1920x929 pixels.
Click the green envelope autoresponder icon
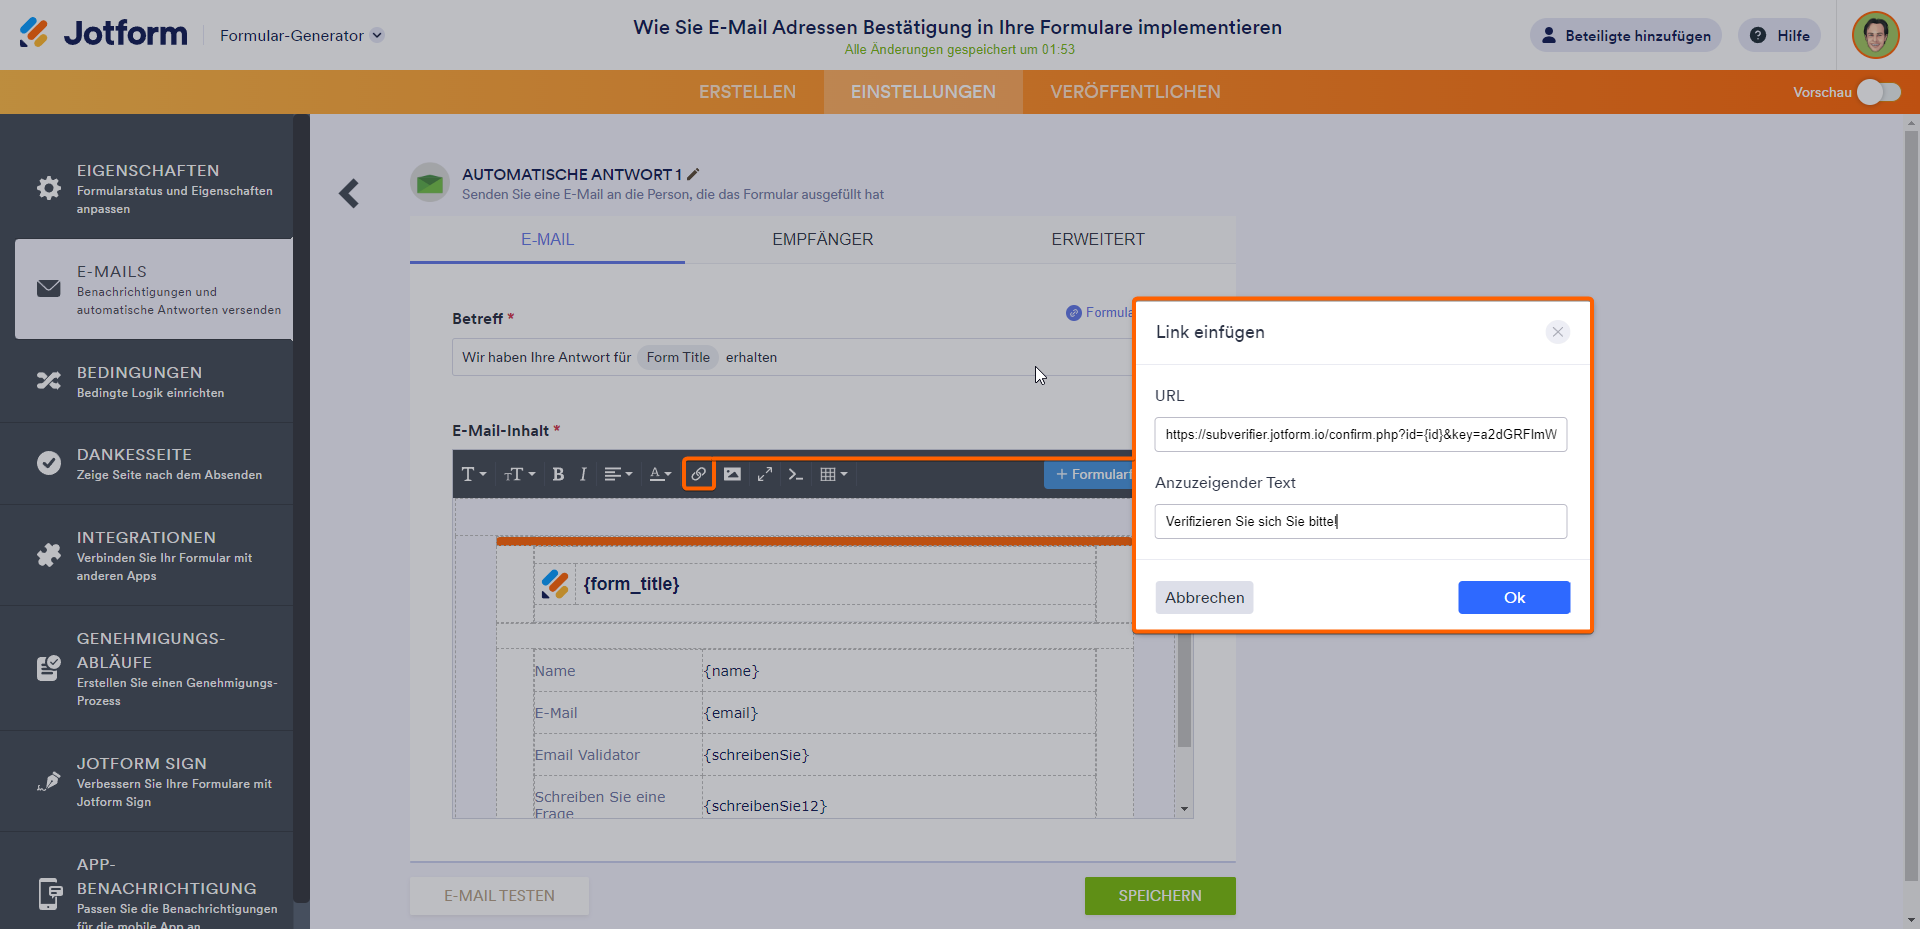tap(430, 183)
